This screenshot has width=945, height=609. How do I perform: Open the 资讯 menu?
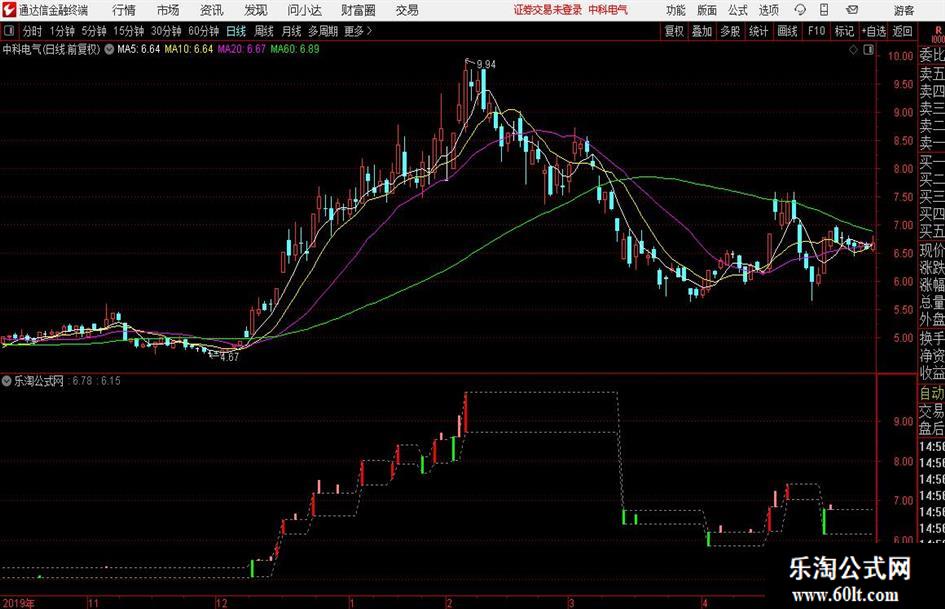coord(212,10)
